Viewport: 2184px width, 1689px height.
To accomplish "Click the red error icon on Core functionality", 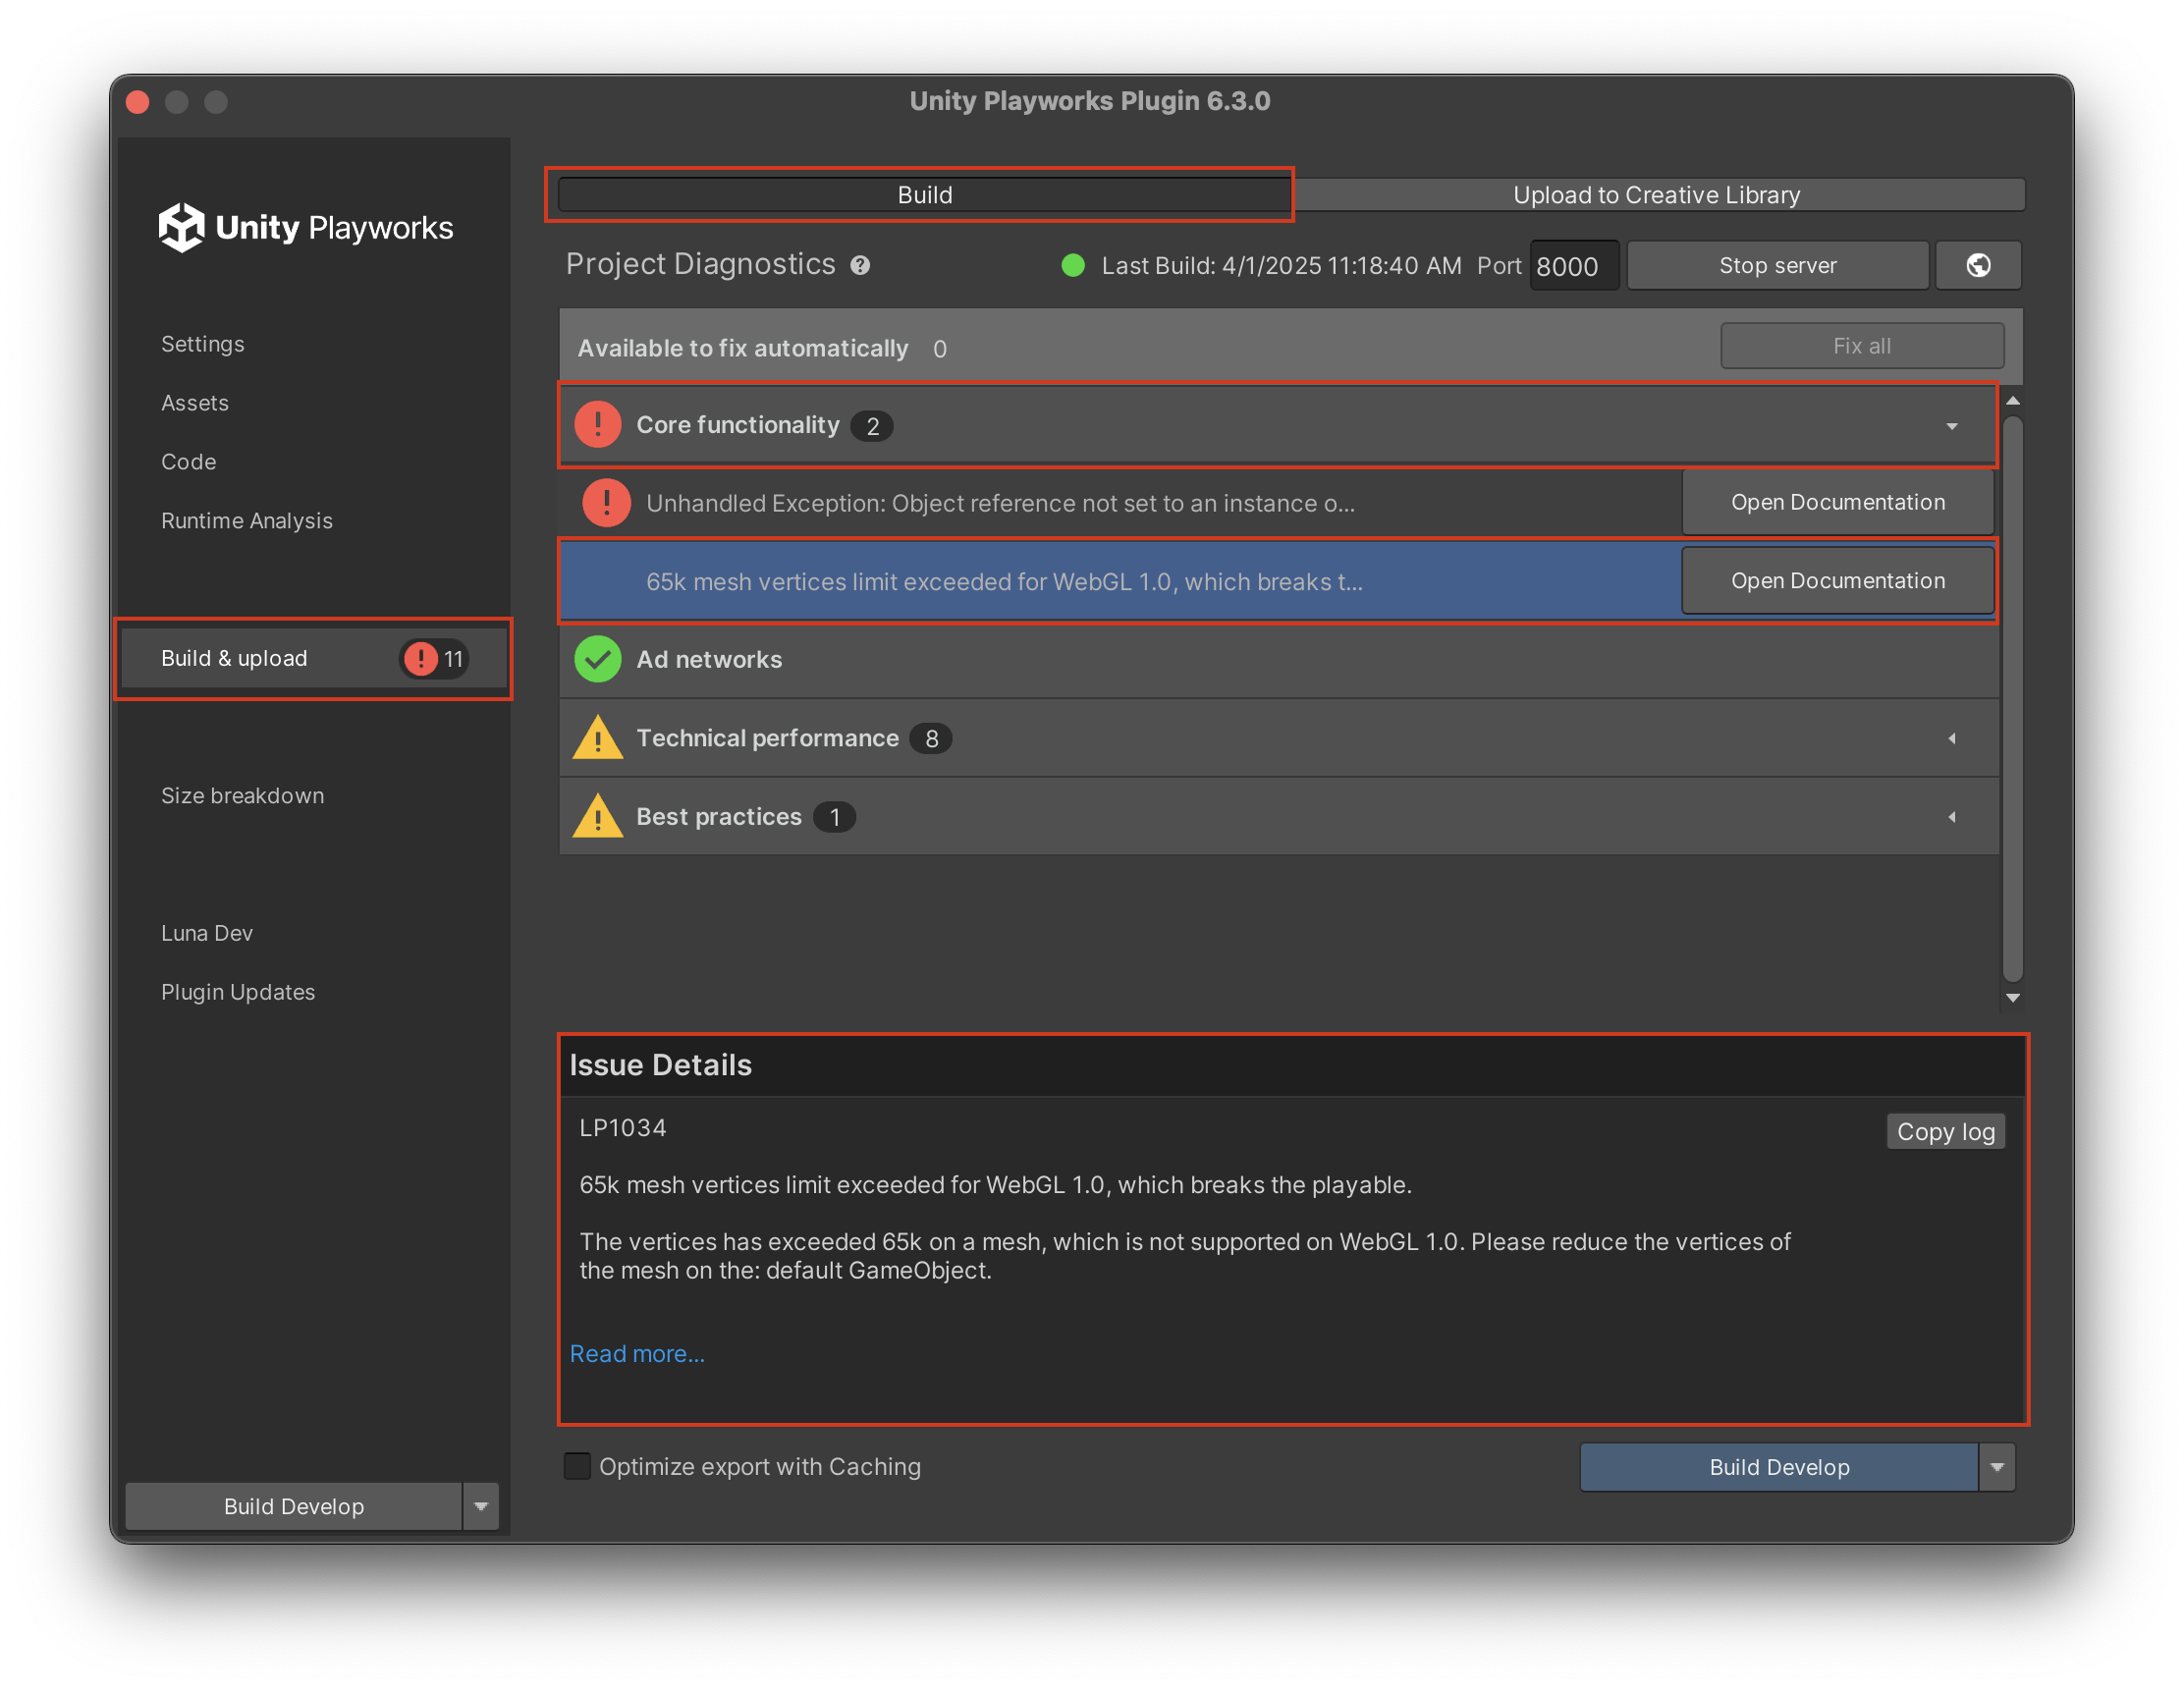I will (x=598, y=425).
